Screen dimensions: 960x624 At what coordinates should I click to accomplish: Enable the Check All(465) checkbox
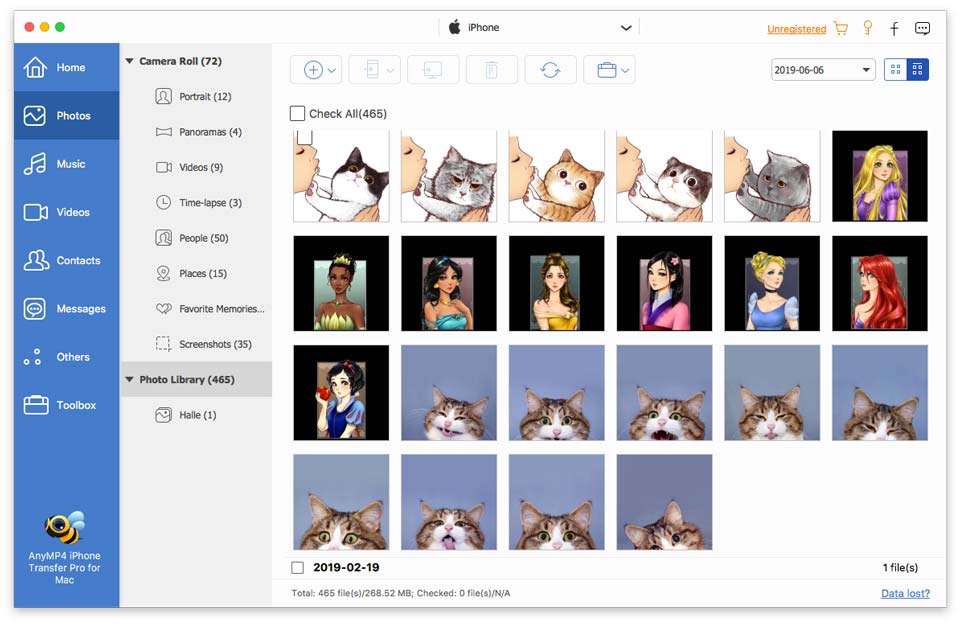(298, 114)
